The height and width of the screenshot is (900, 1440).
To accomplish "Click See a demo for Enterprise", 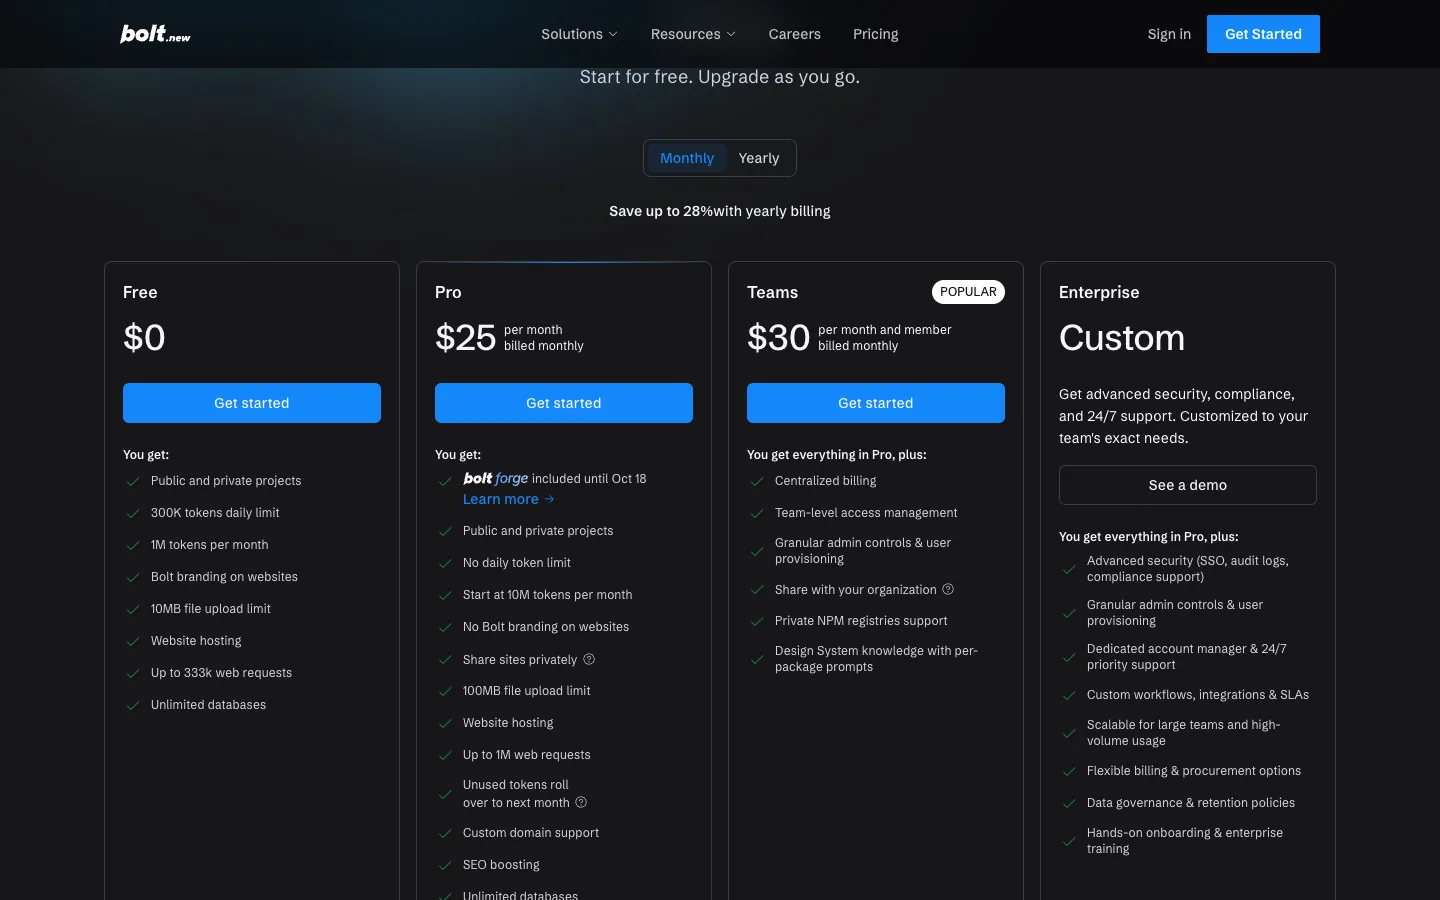I will (1188, 485).
